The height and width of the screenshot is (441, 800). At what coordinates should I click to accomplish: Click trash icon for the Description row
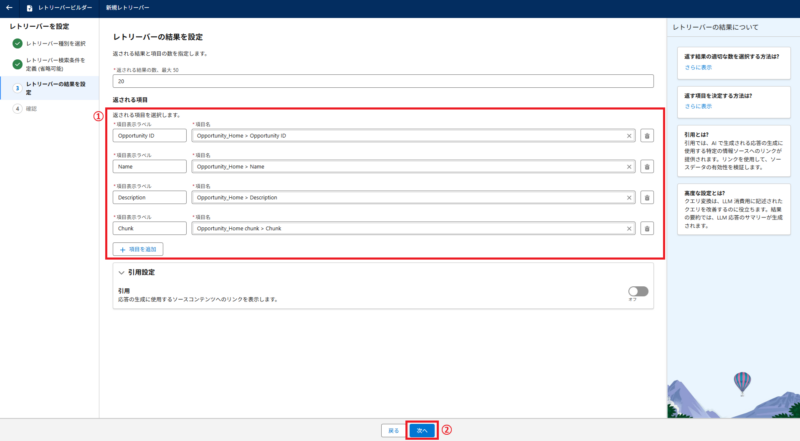(646, 198)
